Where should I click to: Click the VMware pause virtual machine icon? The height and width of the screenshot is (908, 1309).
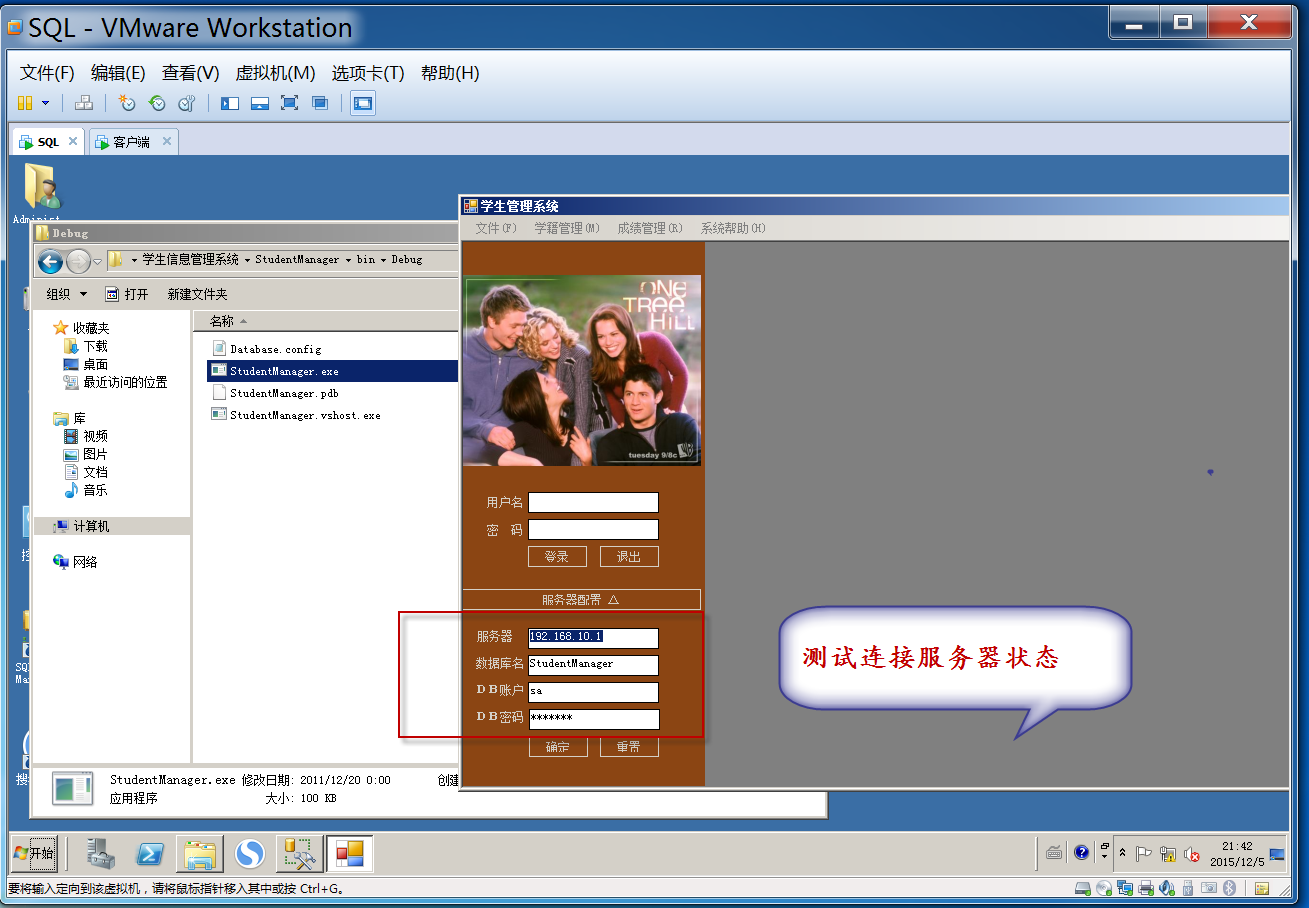[25, 103]
